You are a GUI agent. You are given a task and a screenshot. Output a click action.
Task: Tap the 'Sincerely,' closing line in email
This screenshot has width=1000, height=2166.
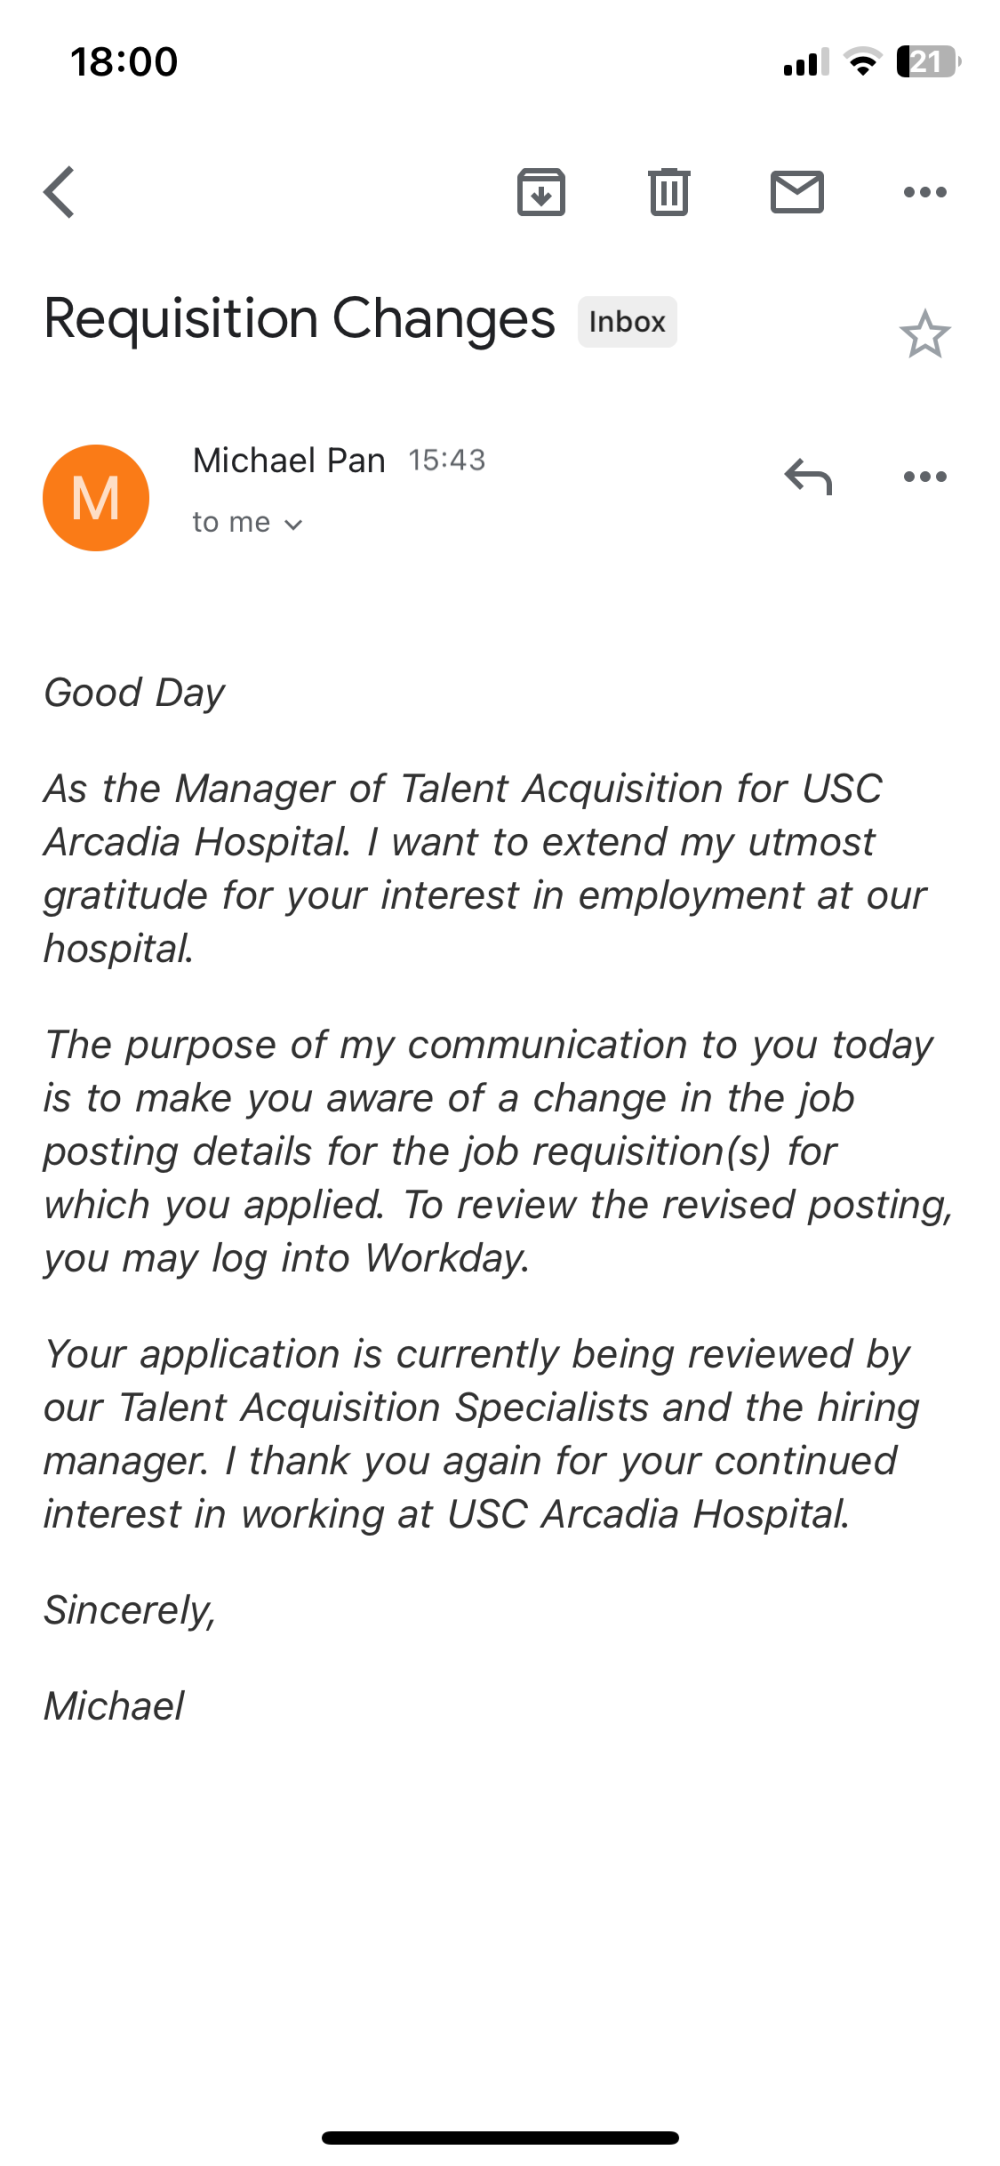click(x=130, y=1610)
